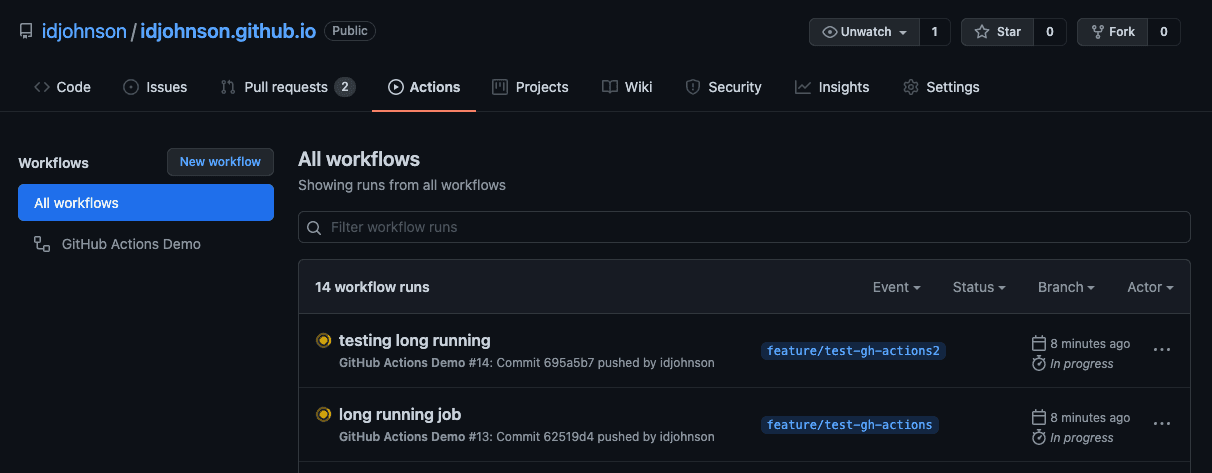Switch to the Issues tab
This screenshot has width=1212, height=473.
coord(155,87)
